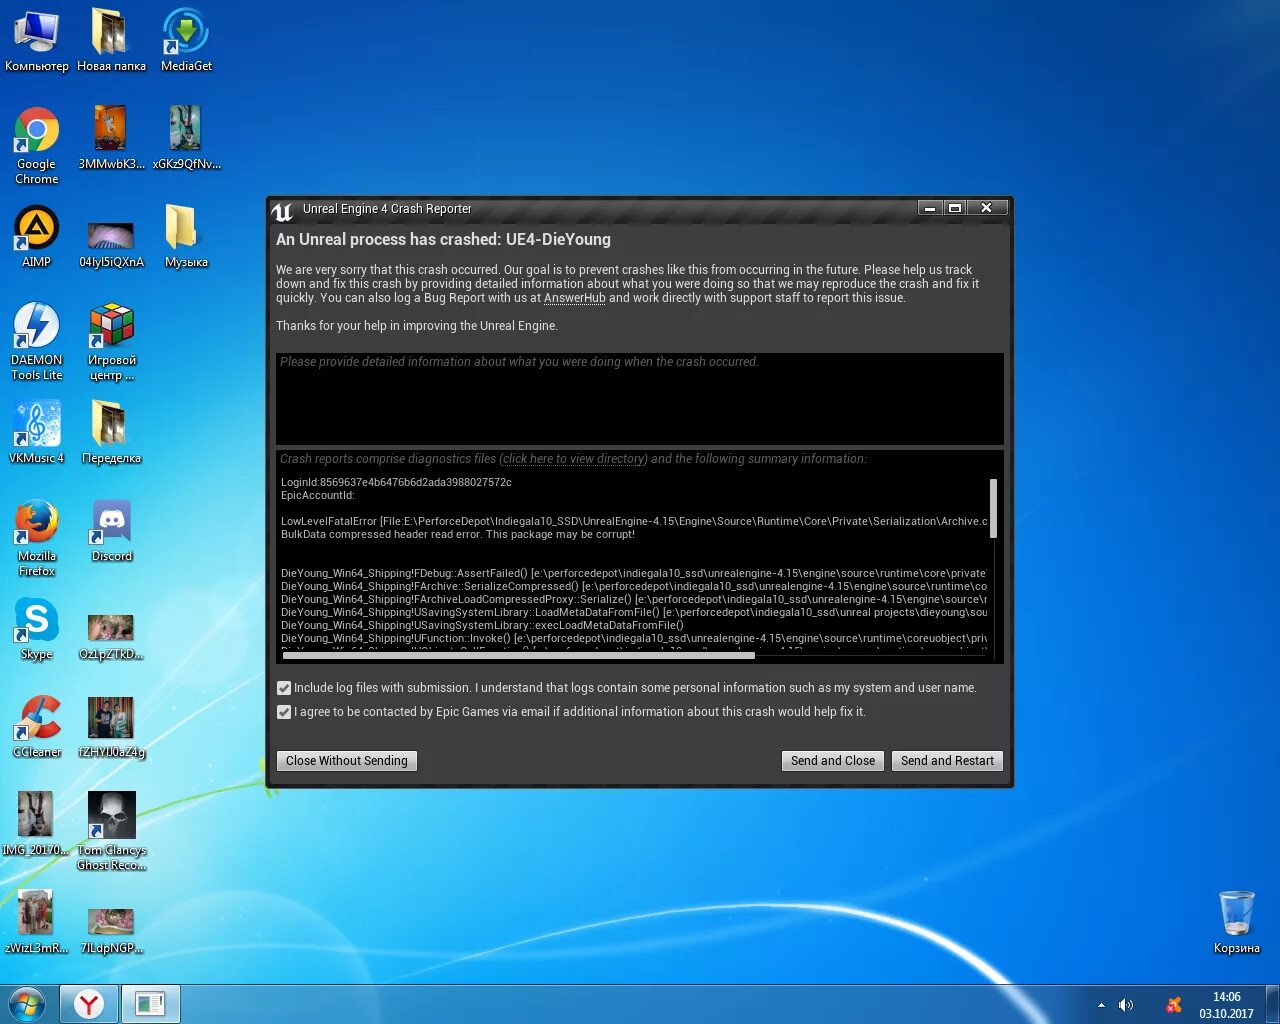Viewport: 1280px width, 1024px height.
Task: Launch the AIMP player shortcut
Action: (x=37, y=236)
